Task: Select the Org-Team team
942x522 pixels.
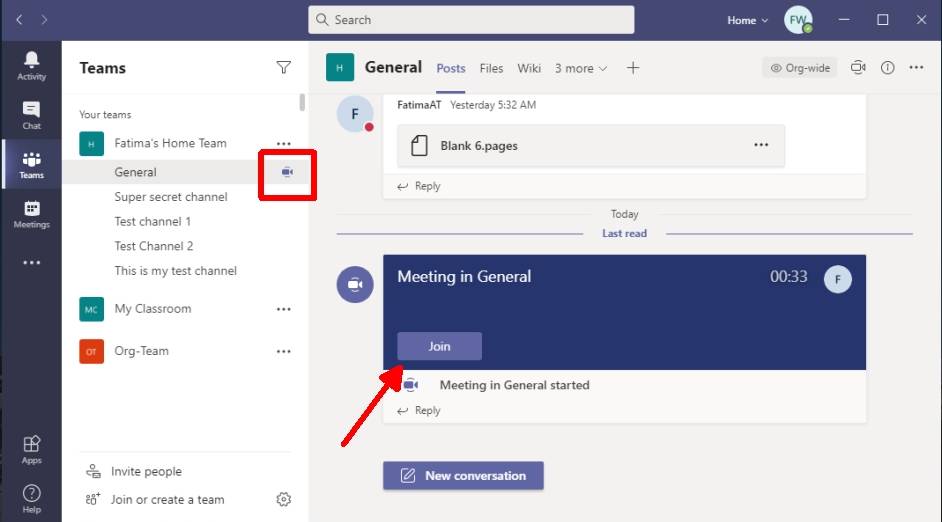Action: [x=141, y=351]
